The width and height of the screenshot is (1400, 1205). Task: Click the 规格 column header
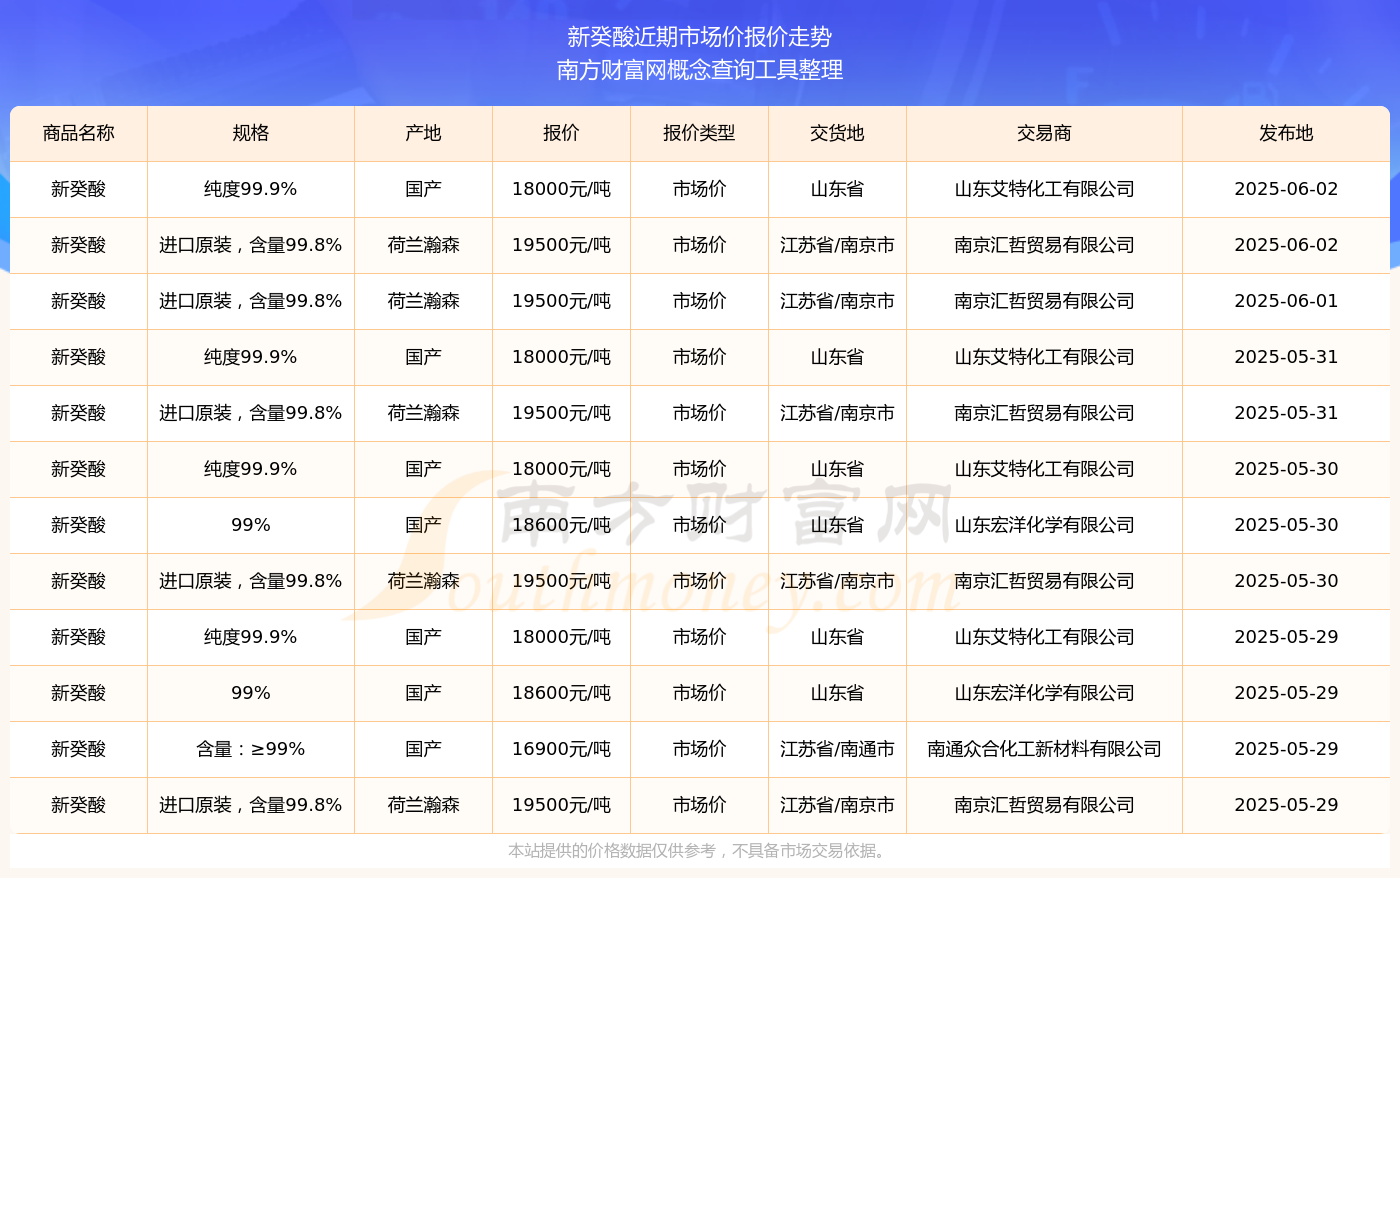[251, 134]
